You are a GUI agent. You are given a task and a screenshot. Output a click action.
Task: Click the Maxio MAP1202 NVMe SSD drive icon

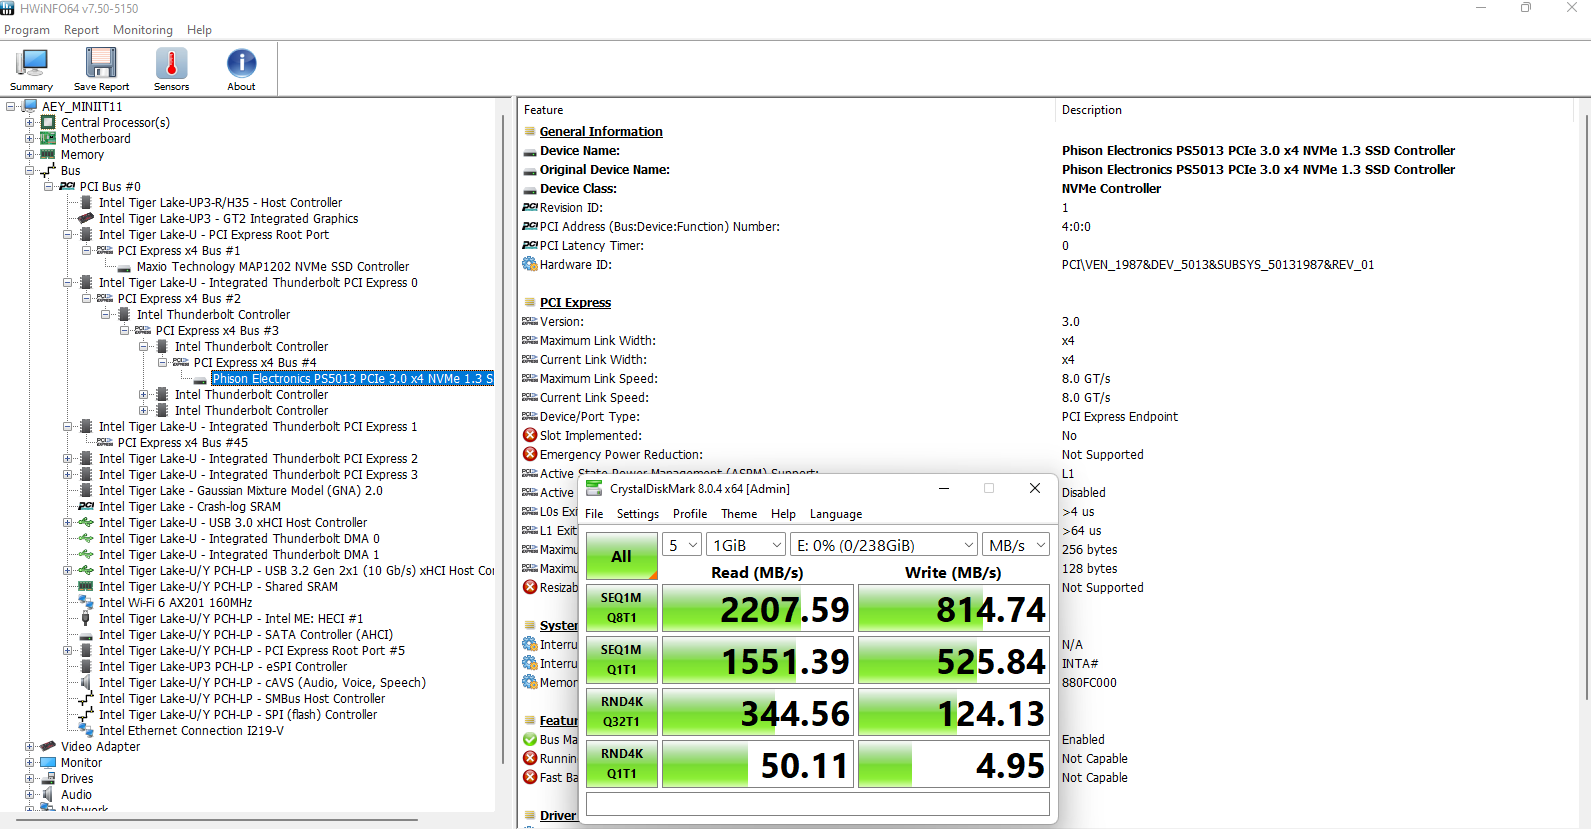point(124,268)
